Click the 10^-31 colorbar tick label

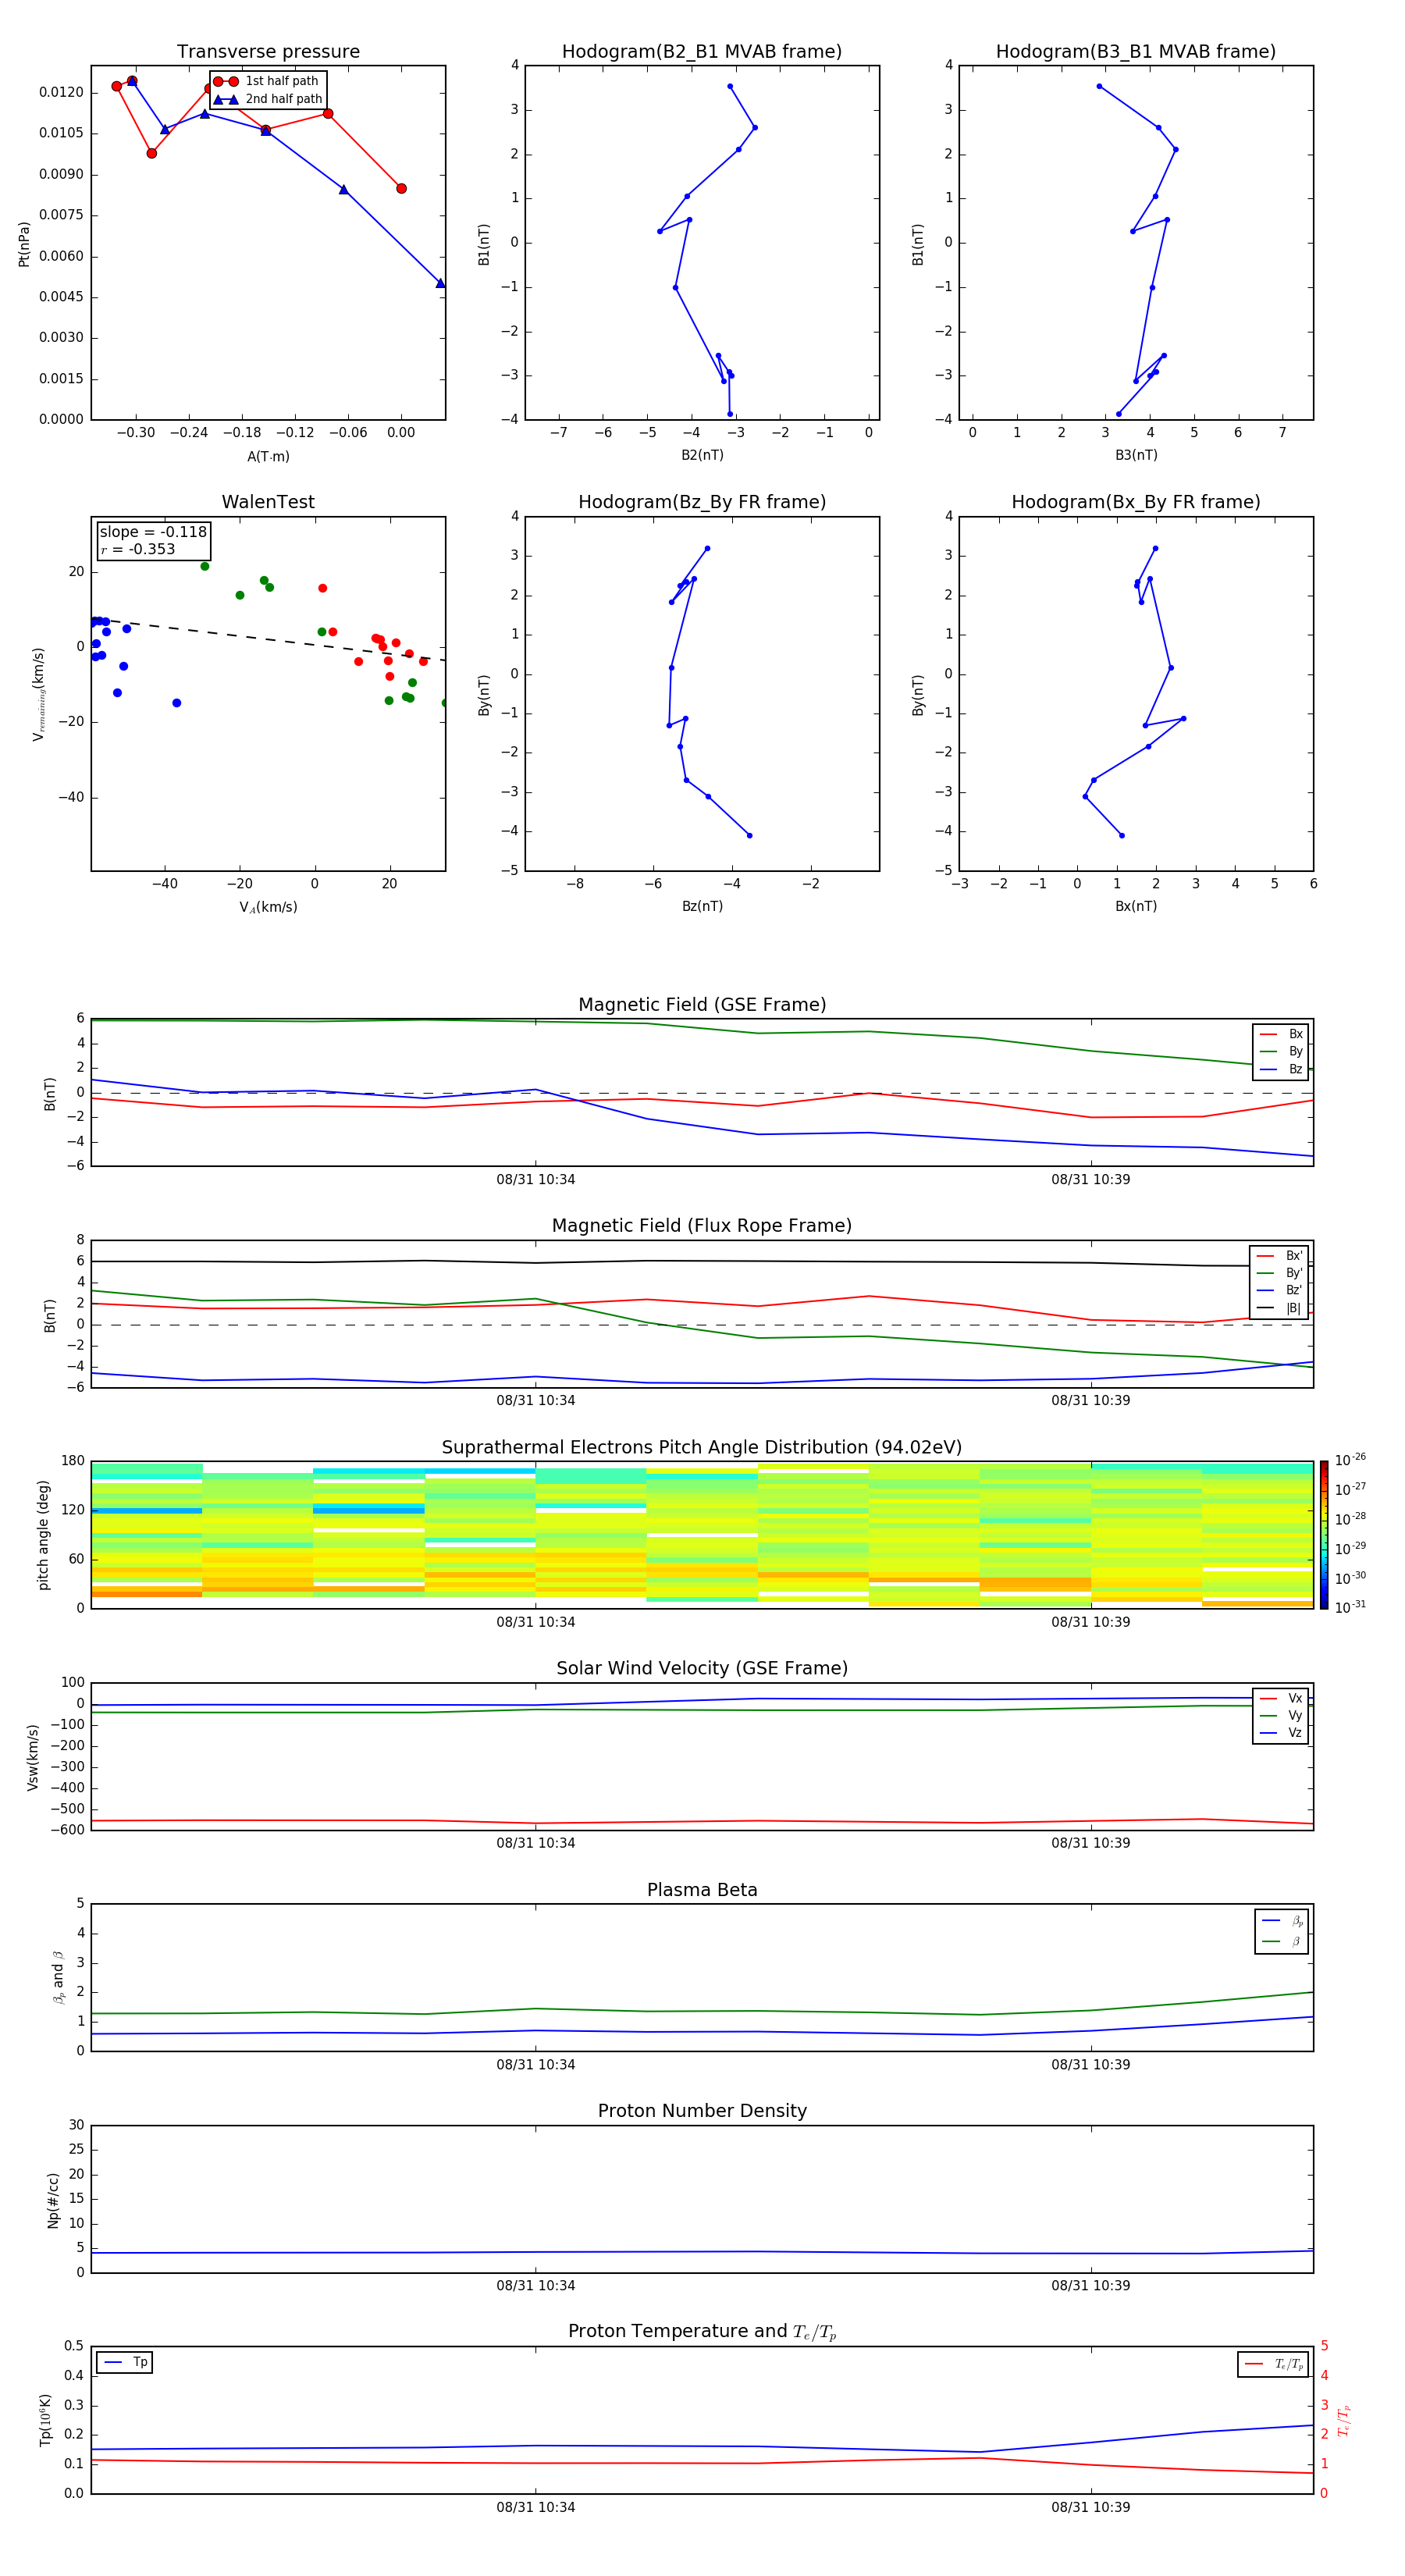[1350, 1607]
